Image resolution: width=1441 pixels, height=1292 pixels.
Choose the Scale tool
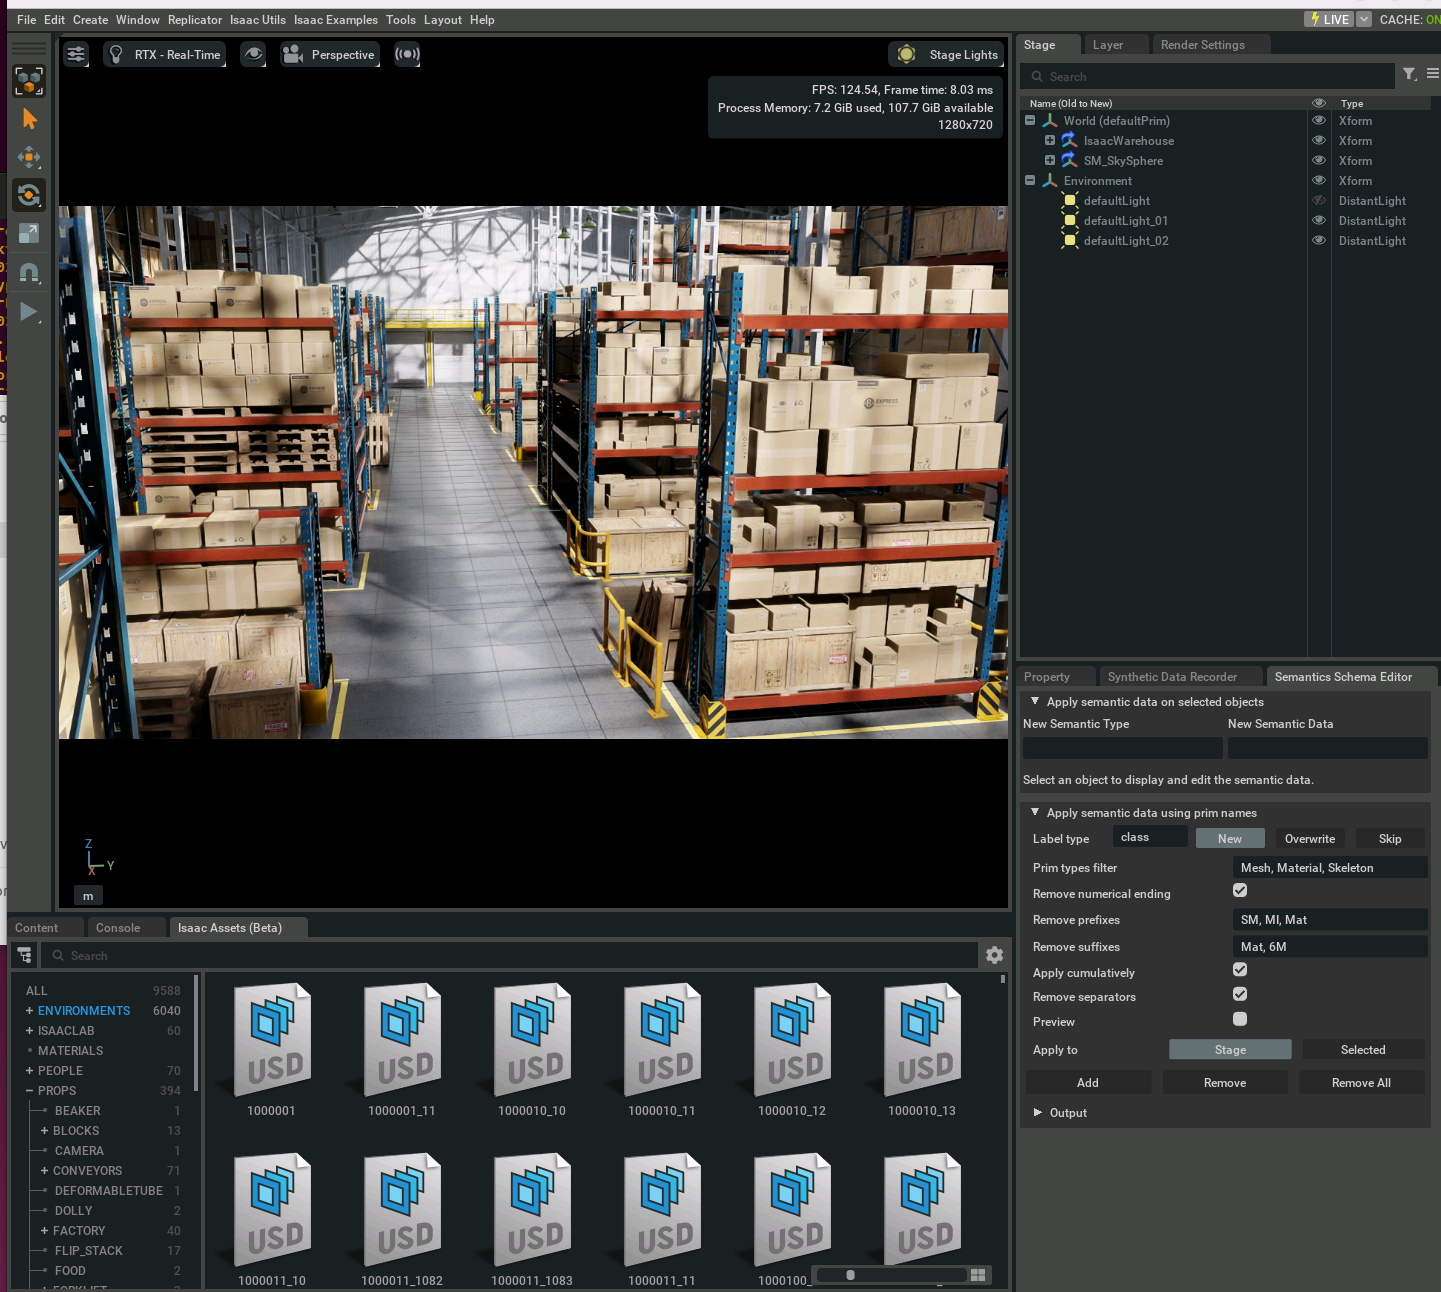click(29, 233)
